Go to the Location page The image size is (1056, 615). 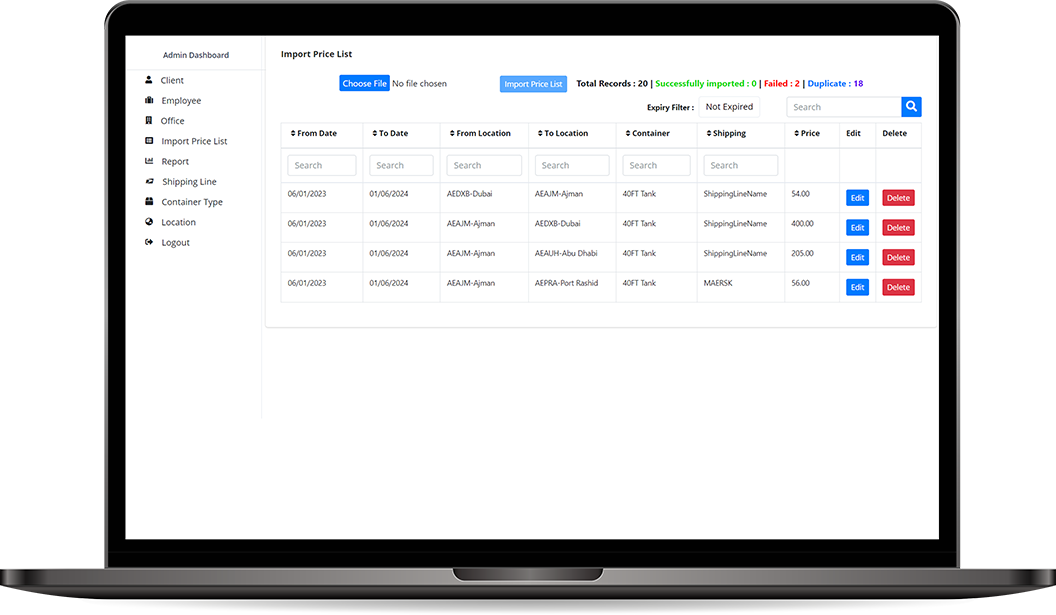click(178, 222)
